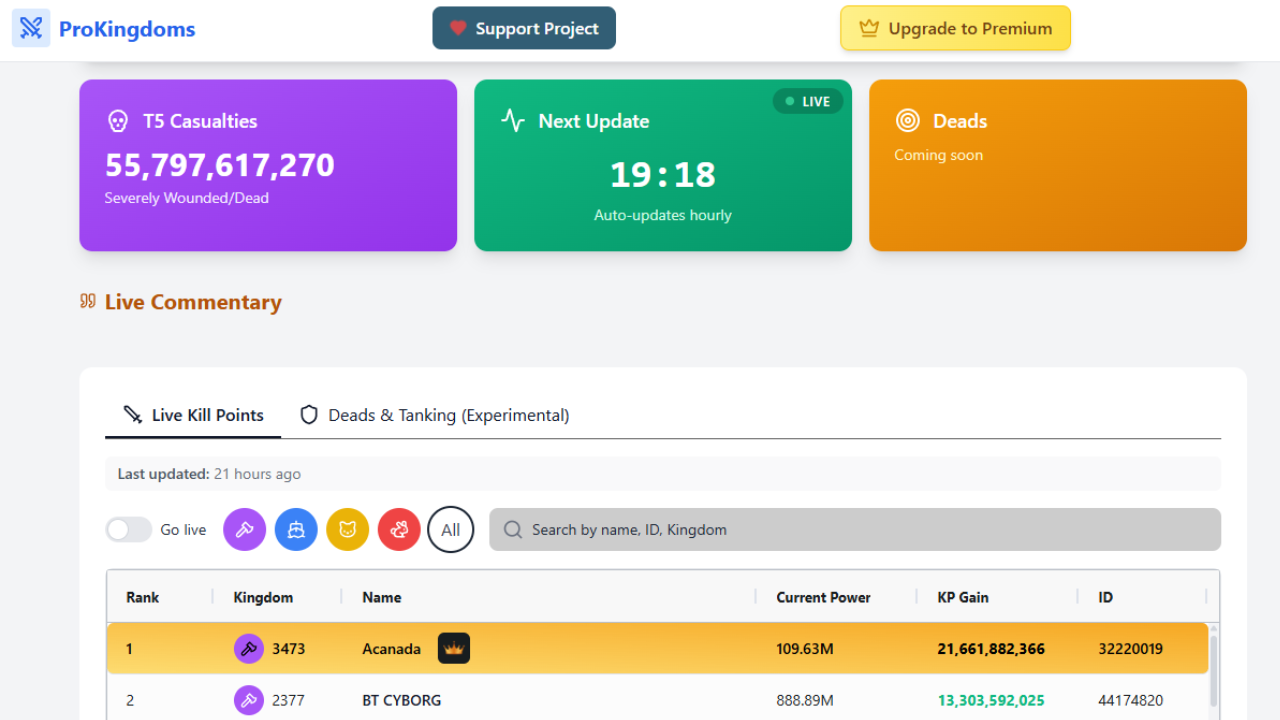Select the All filter button
This screenshot has width=1280, height=720.
click(x=451, y=530)
